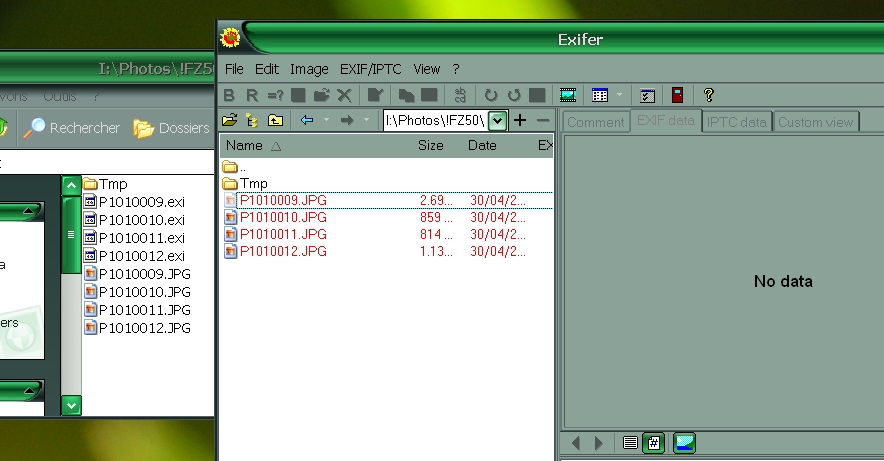Click the folder tree icon in navigation bar
Image resolution: width=884 pixels, height=461 pixels.
click(x=251, y=120)
